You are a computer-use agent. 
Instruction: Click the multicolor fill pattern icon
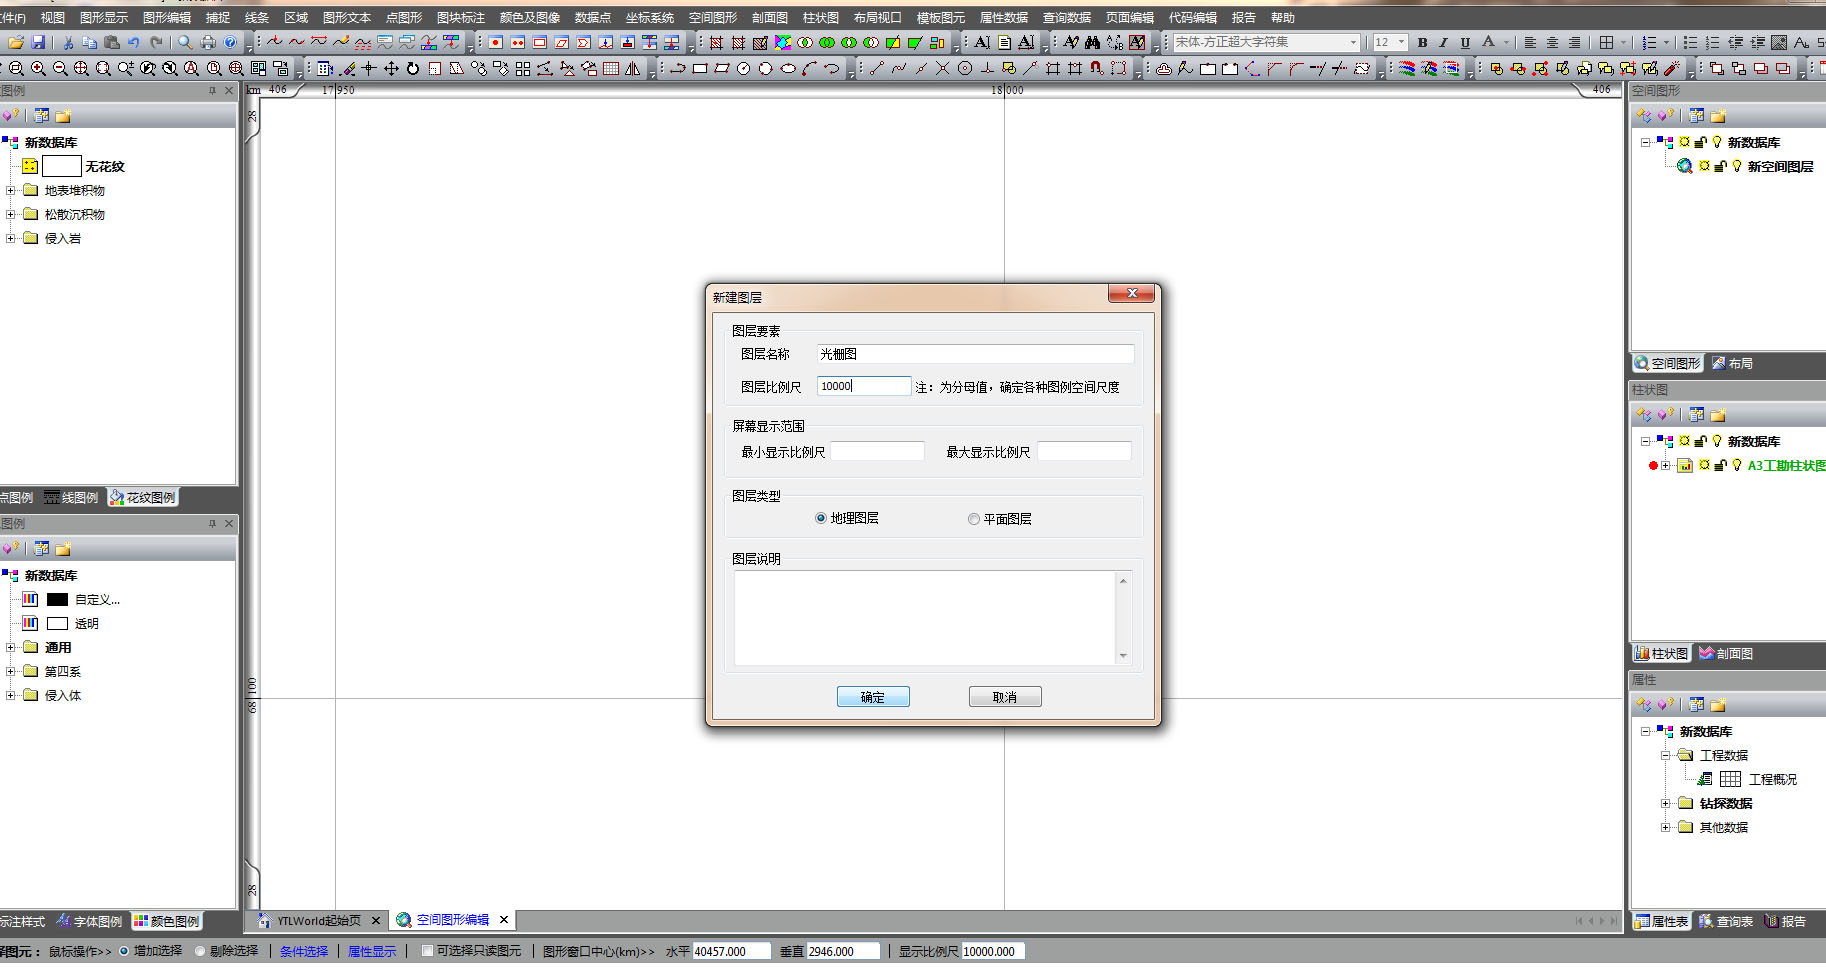coord(783,42)
